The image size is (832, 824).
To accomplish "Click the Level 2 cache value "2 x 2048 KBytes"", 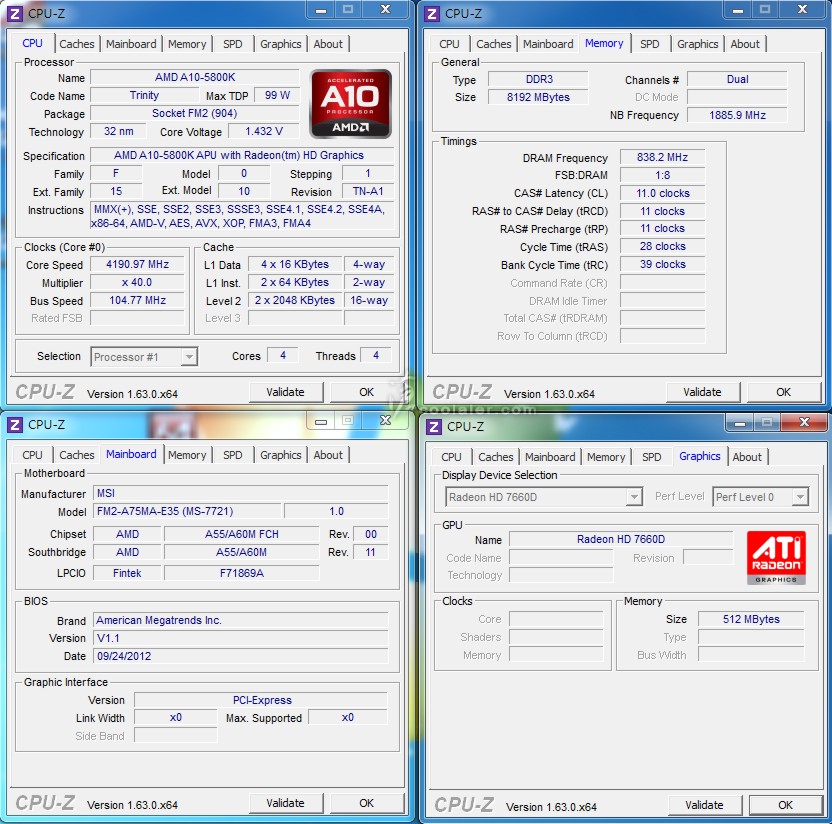I will (x=295, y=300).
